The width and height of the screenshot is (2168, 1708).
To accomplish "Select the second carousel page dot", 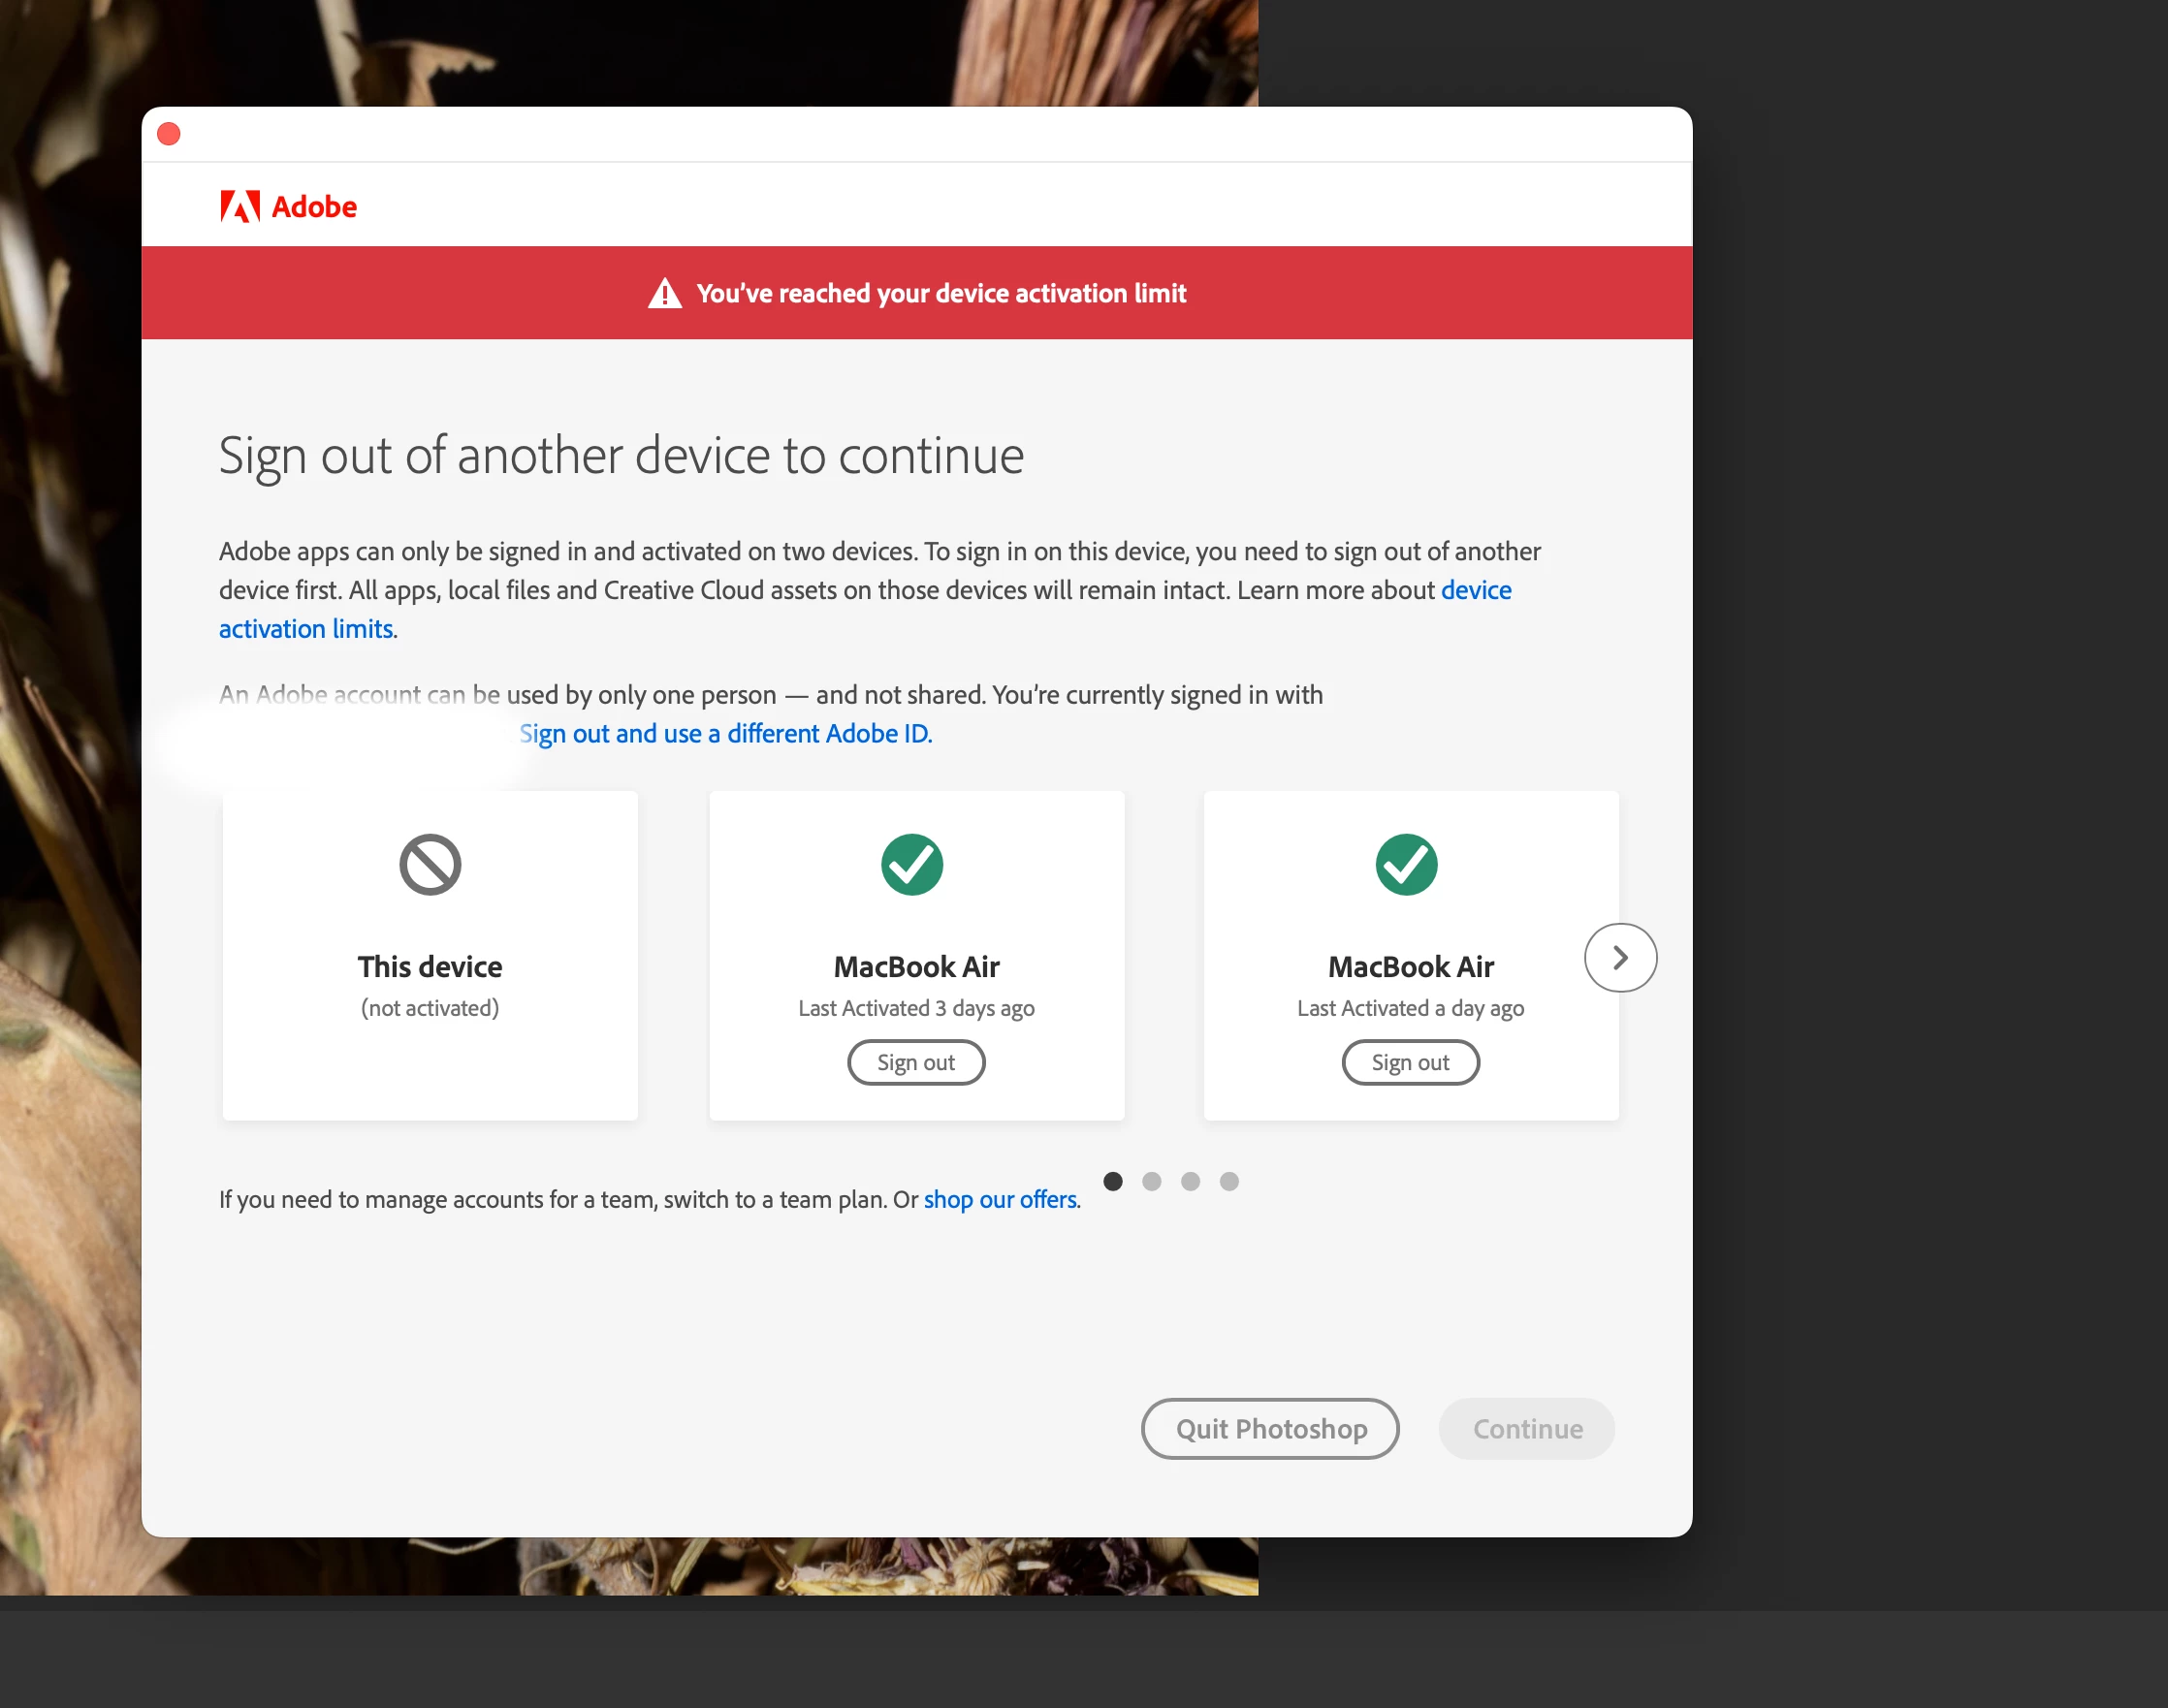I will (1152, 1181).
